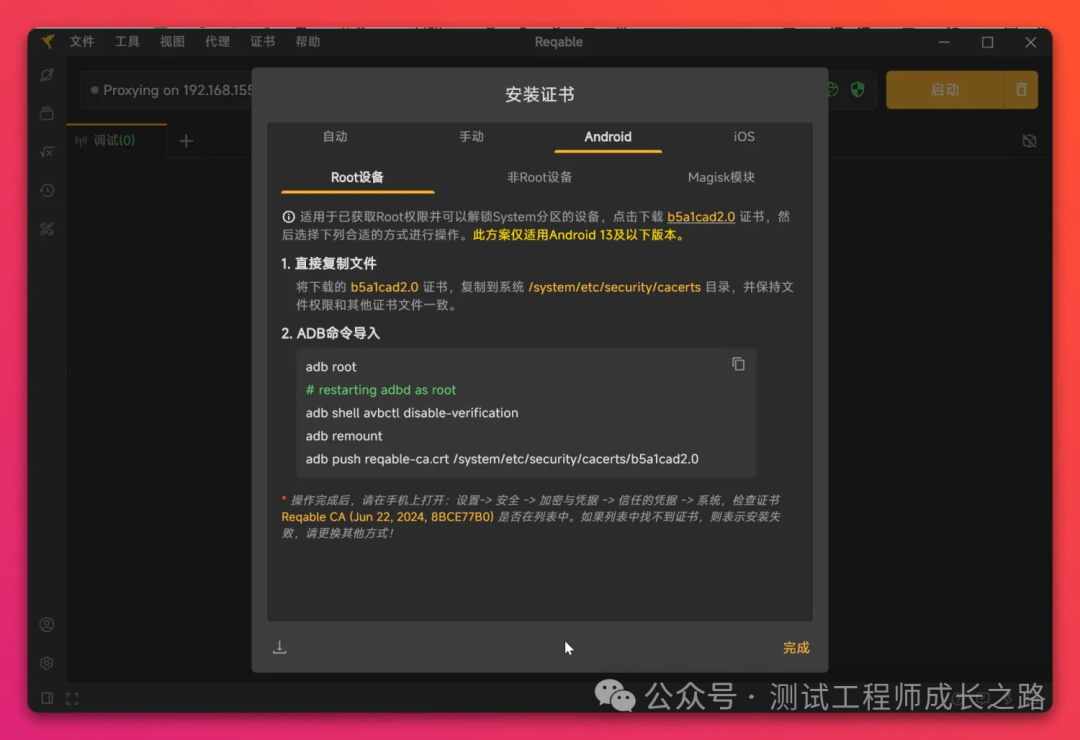This screenshot has width=1080, height=740.
Task: Open the script (√x) sidebar icon
Action: 47,152
